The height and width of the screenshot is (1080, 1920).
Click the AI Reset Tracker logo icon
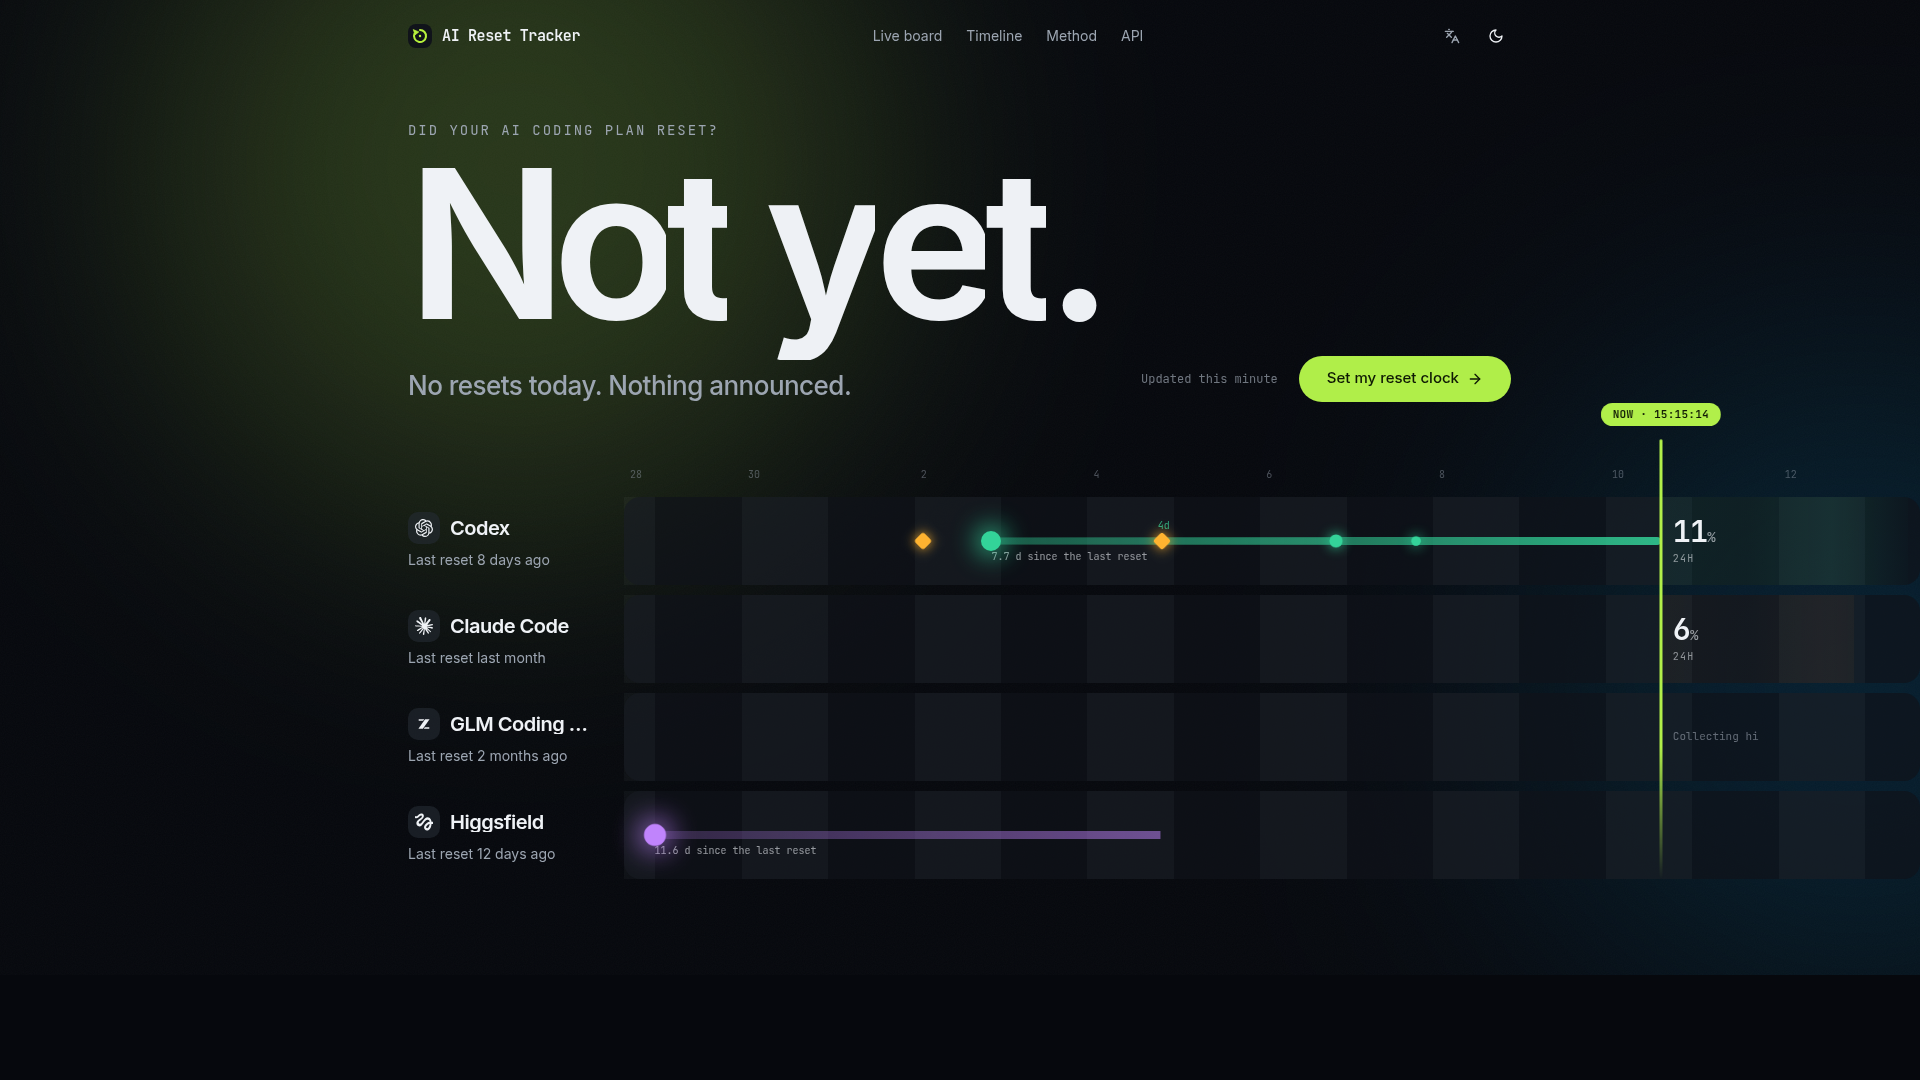coord(420,36)
